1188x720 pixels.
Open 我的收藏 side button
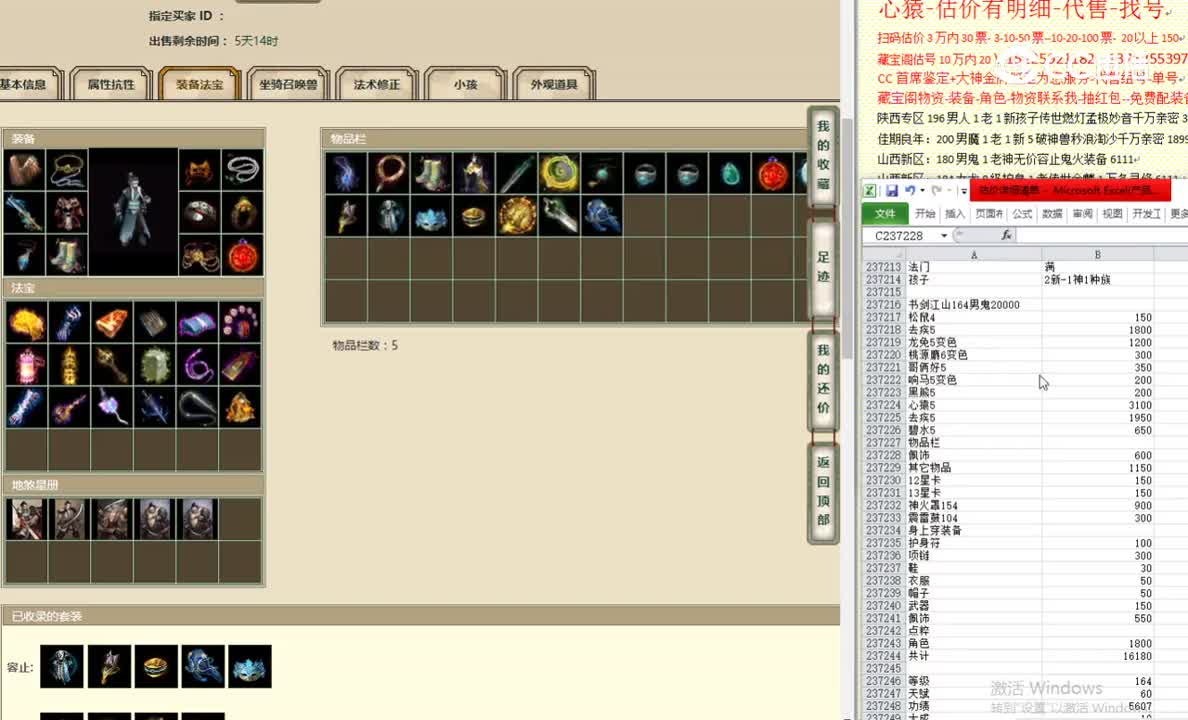tap(823, 155)
